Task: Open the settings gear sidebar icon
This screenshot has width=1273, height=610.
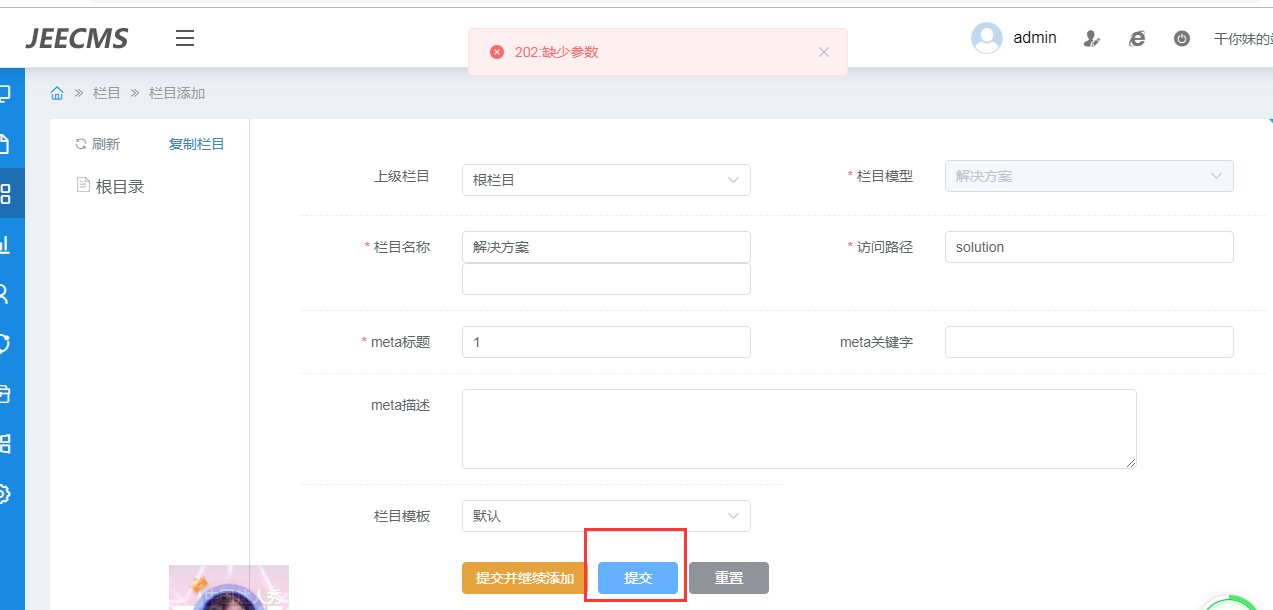Action: (5, 493)
